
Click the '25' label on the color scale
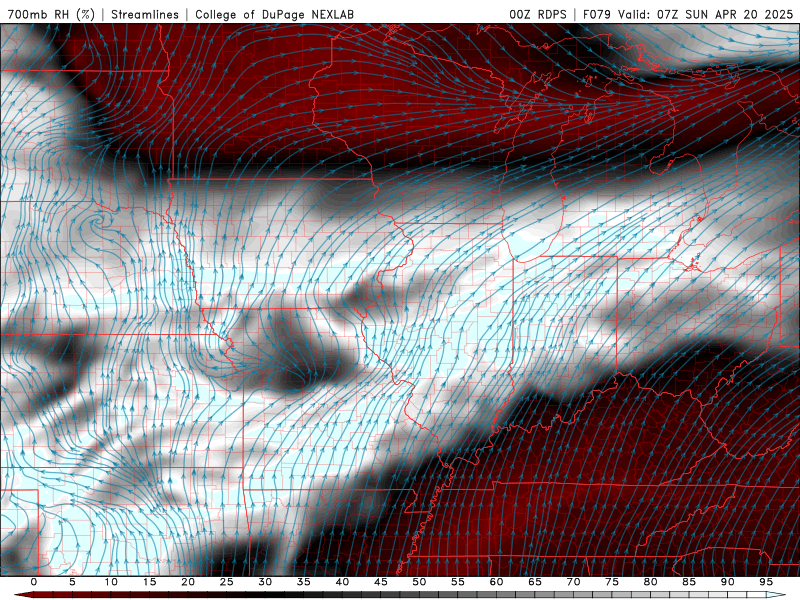pyautogui.click(x=227, y=582)
